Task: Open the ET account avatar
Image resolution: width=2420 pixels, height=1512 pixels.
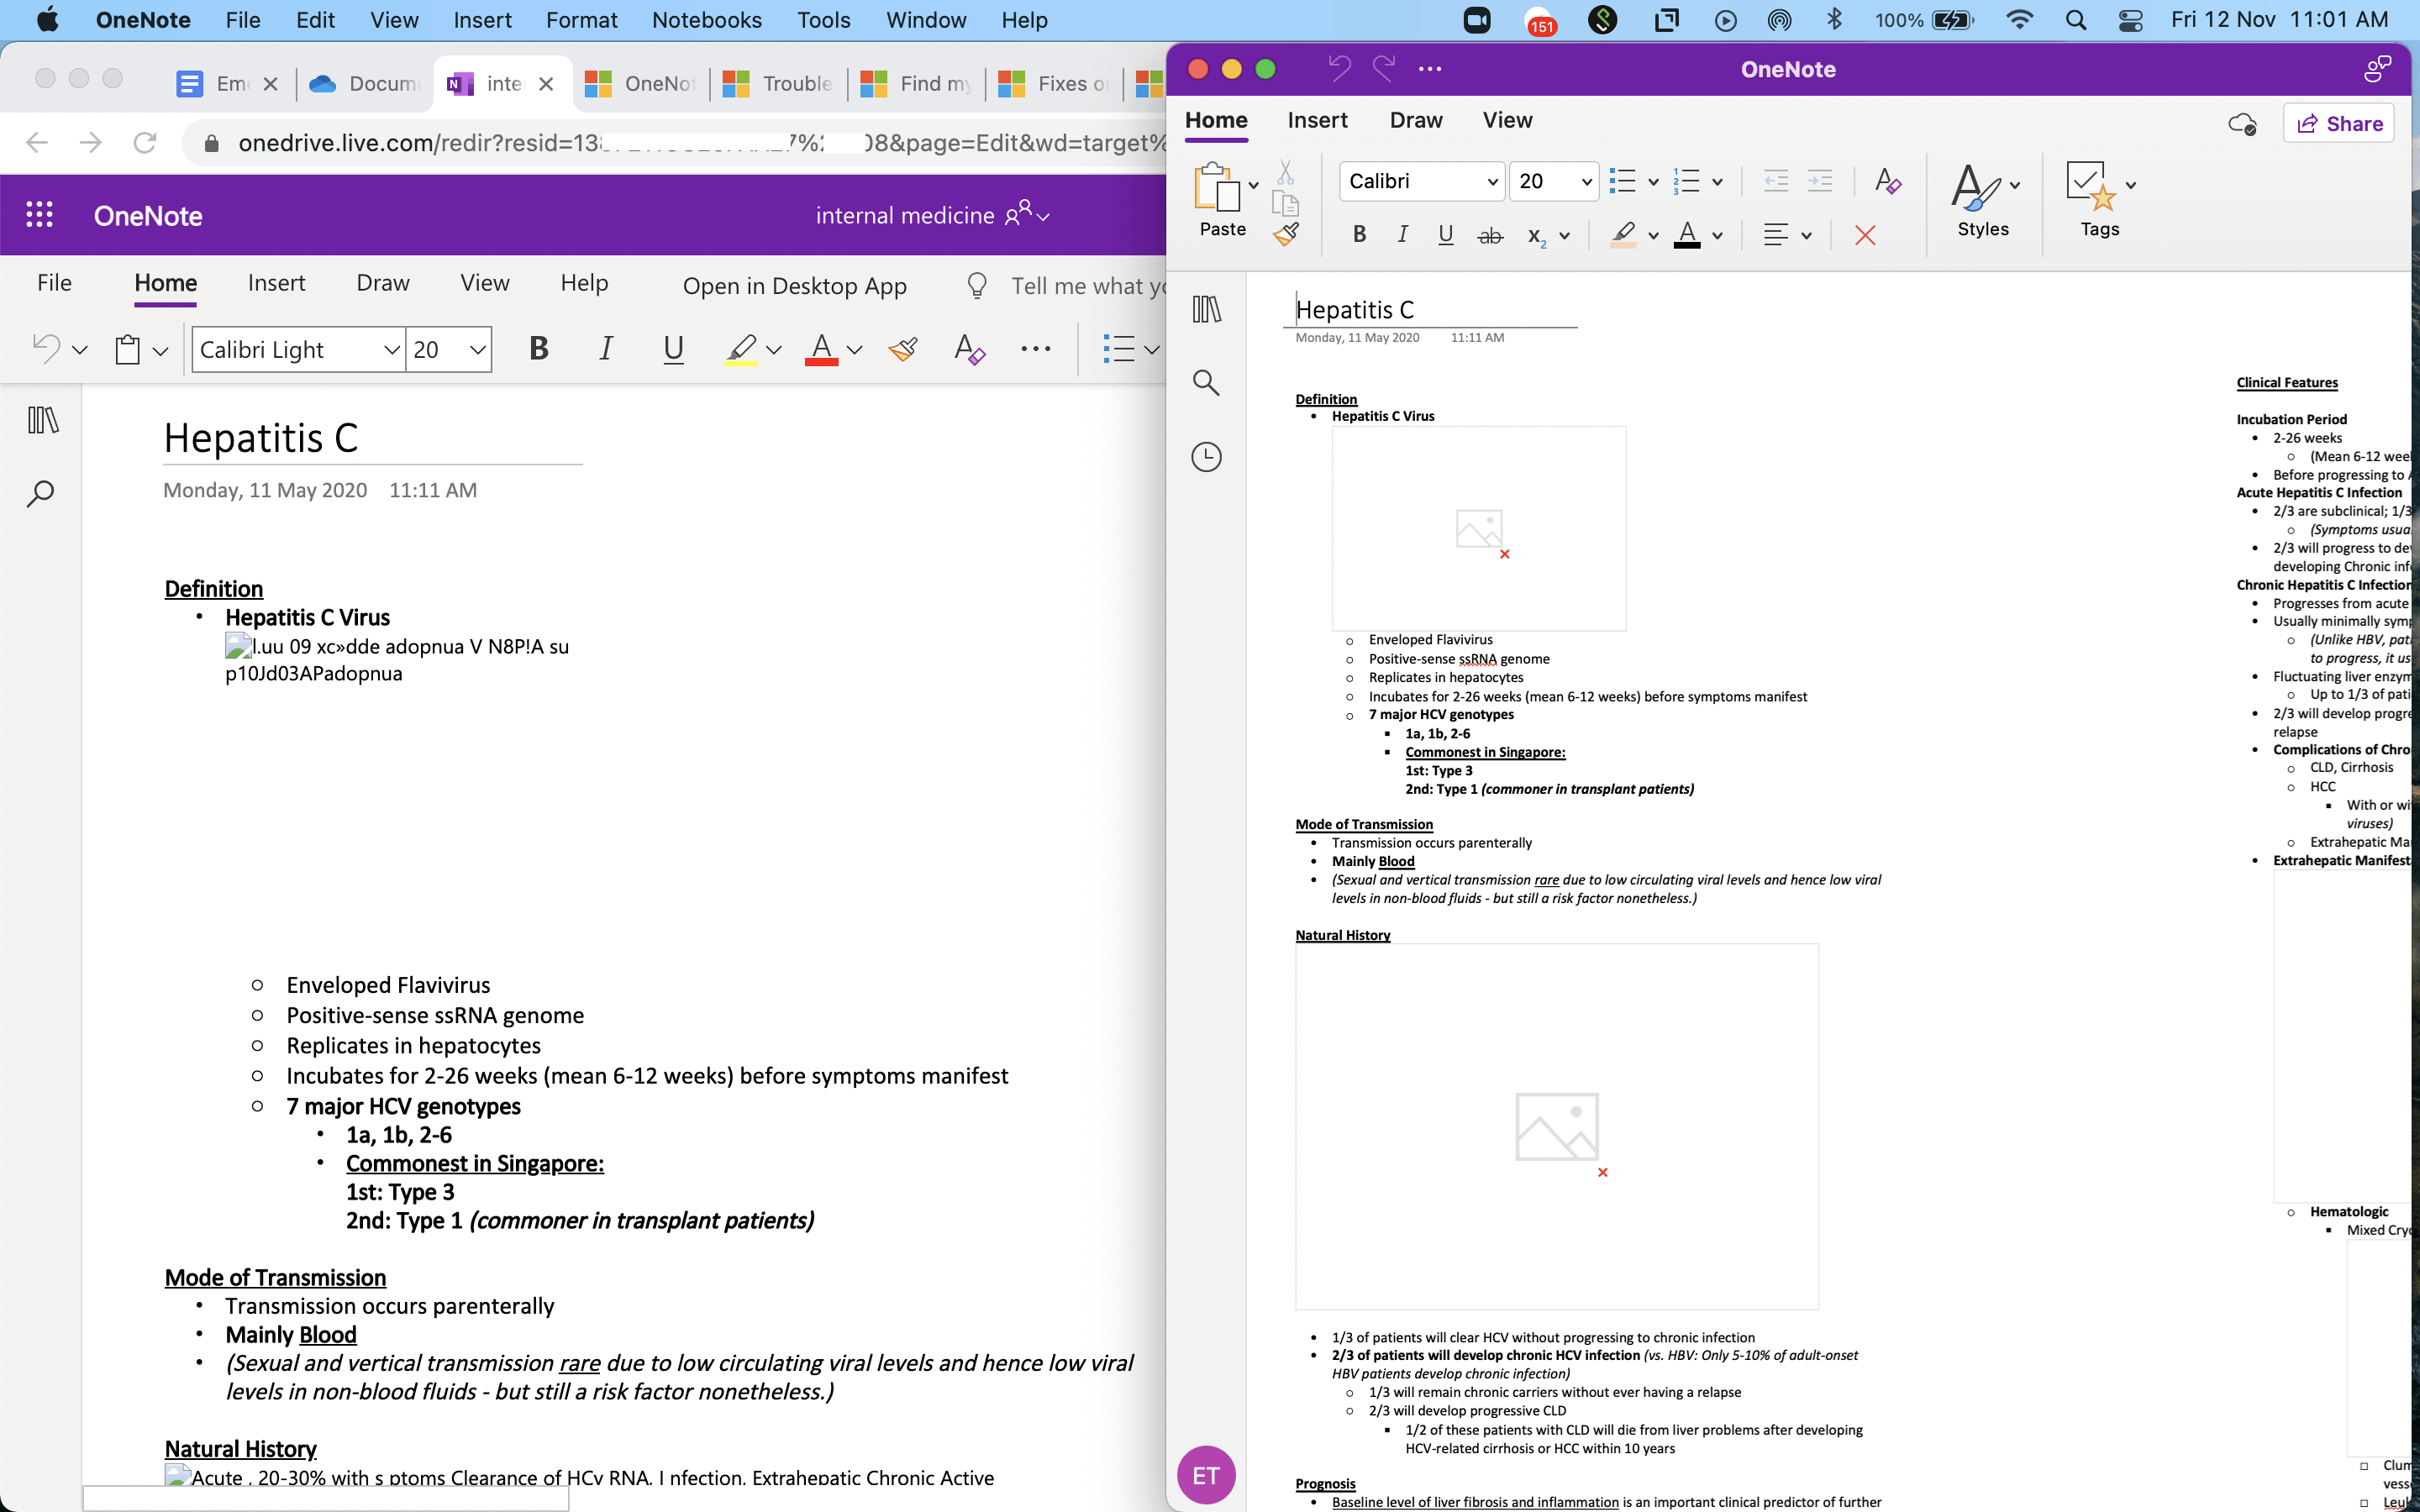Action: (x=1206, y=1475)
